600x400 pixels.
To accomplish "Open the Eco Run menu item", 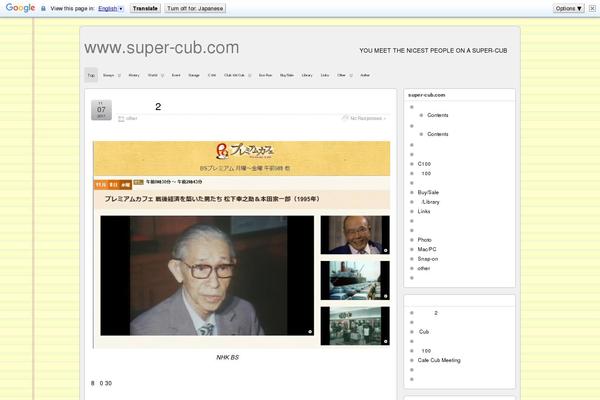I will [x=265, y=75].
